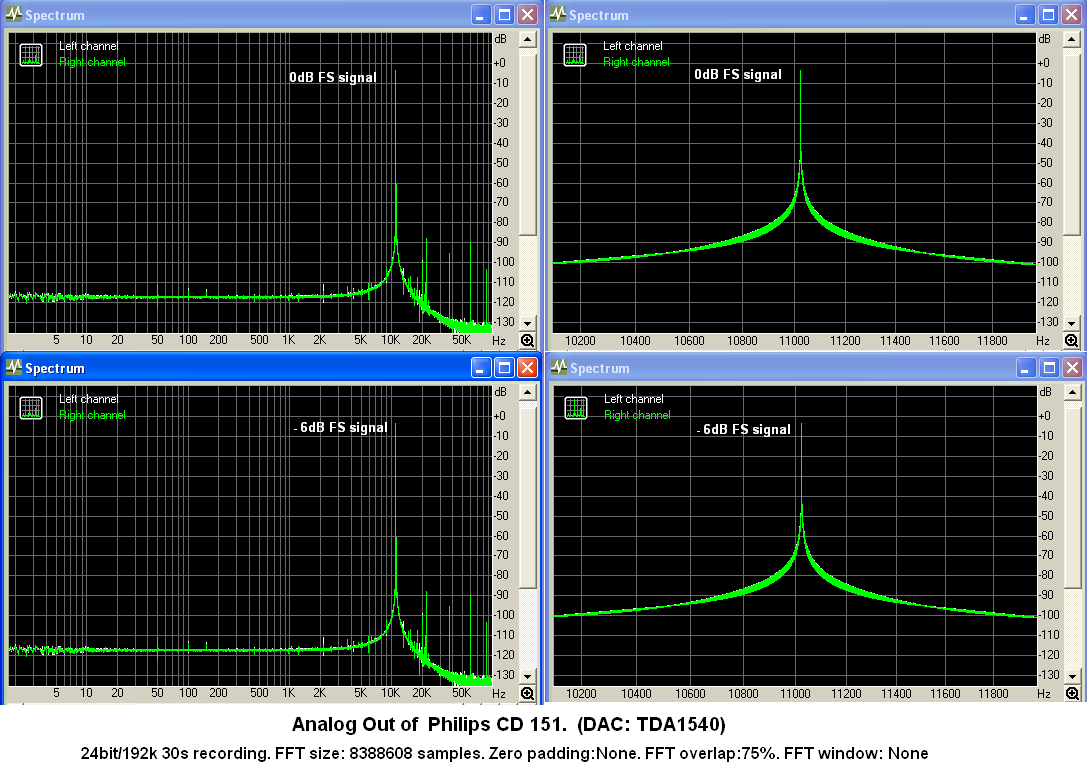Click '0dB FS signal' annotation in top-right zoomed window
1087x778 pixels.
point(738,75)
